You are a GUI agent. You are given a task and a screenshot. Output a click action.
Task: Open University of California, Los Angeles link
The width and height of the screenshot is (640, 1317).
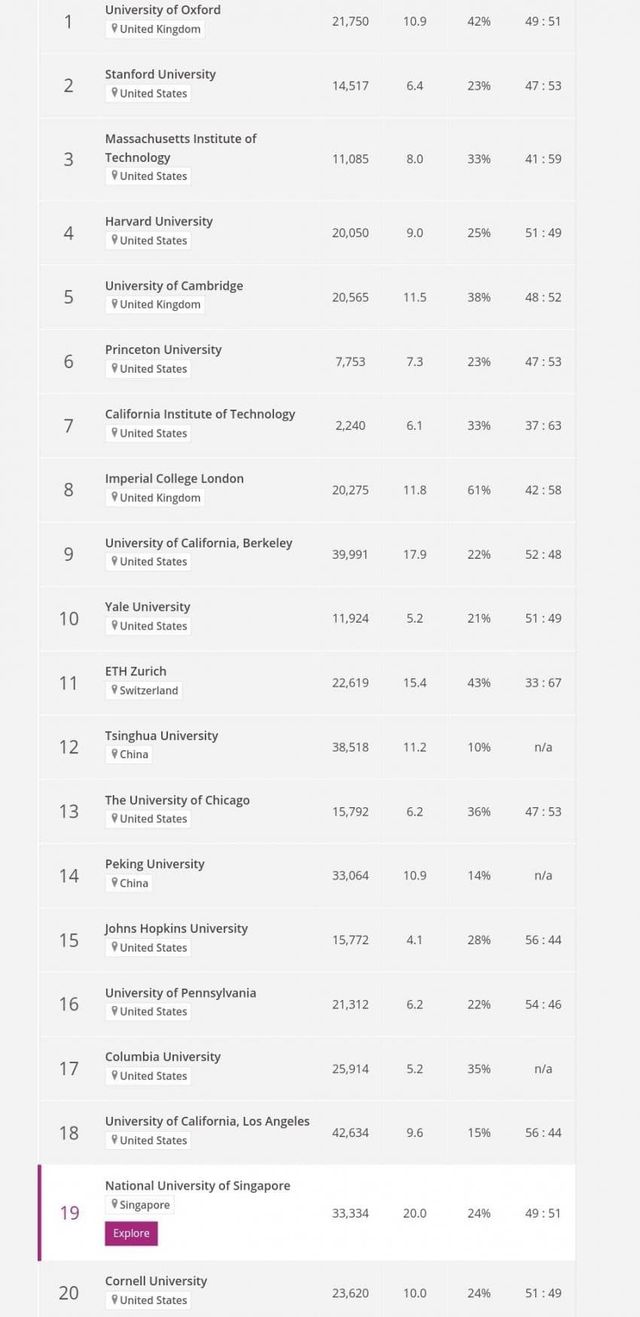click(207, 1121)
